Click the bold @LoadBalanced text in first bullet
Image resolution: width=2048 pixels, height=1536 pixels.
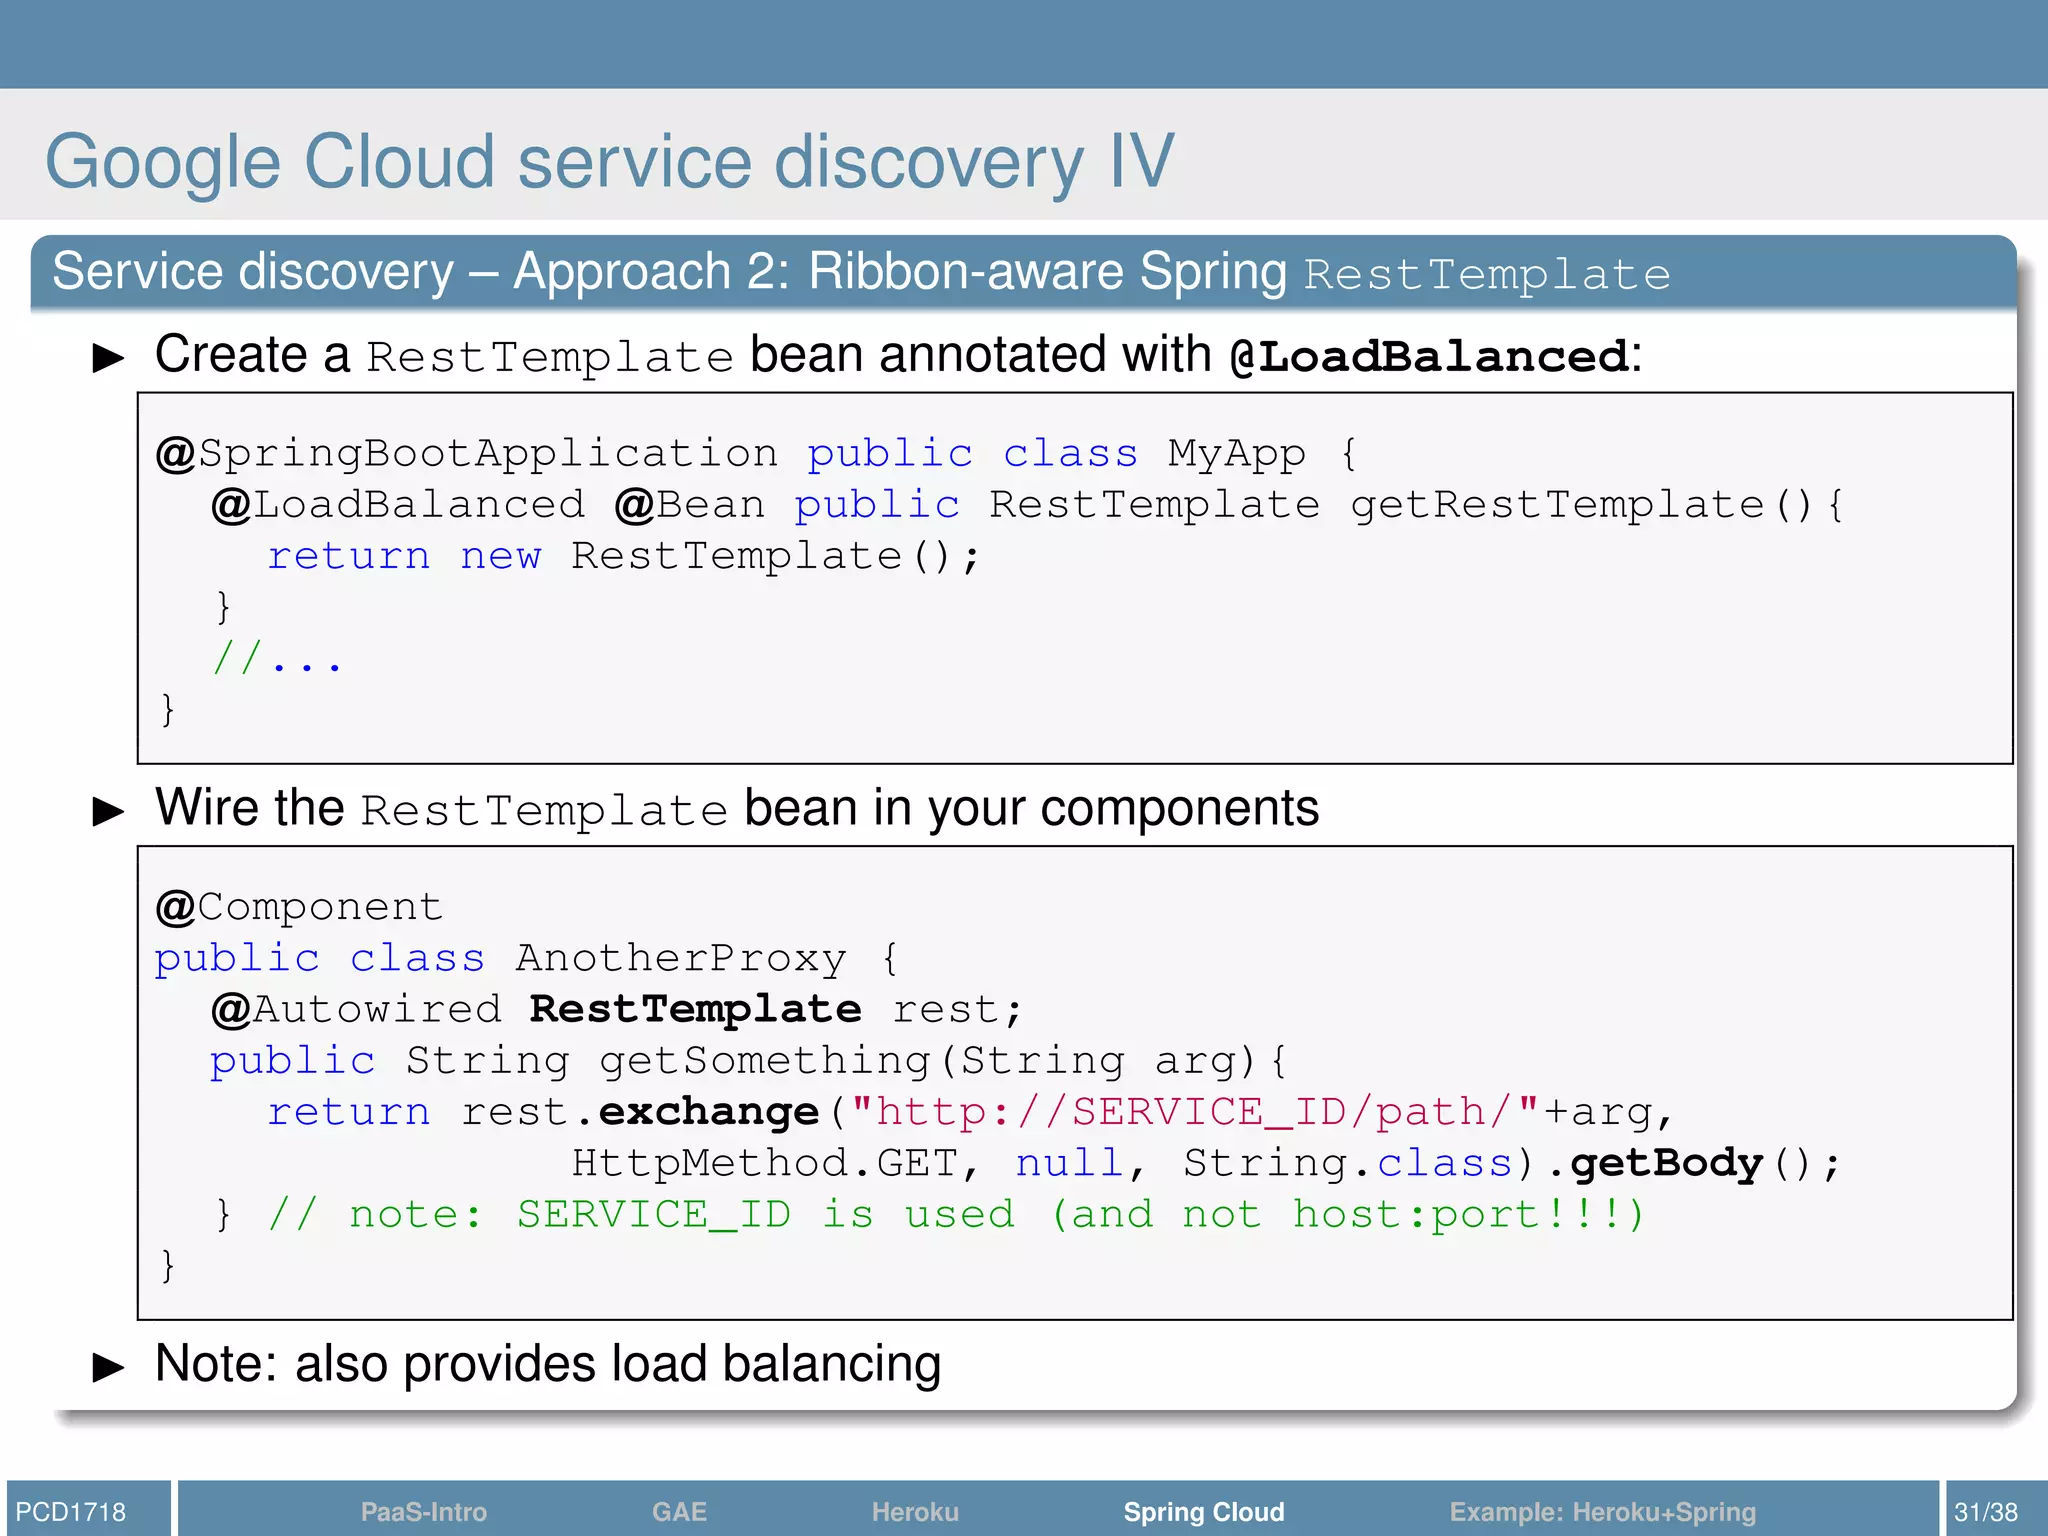pyautogui.click(x=1429, y=357)
